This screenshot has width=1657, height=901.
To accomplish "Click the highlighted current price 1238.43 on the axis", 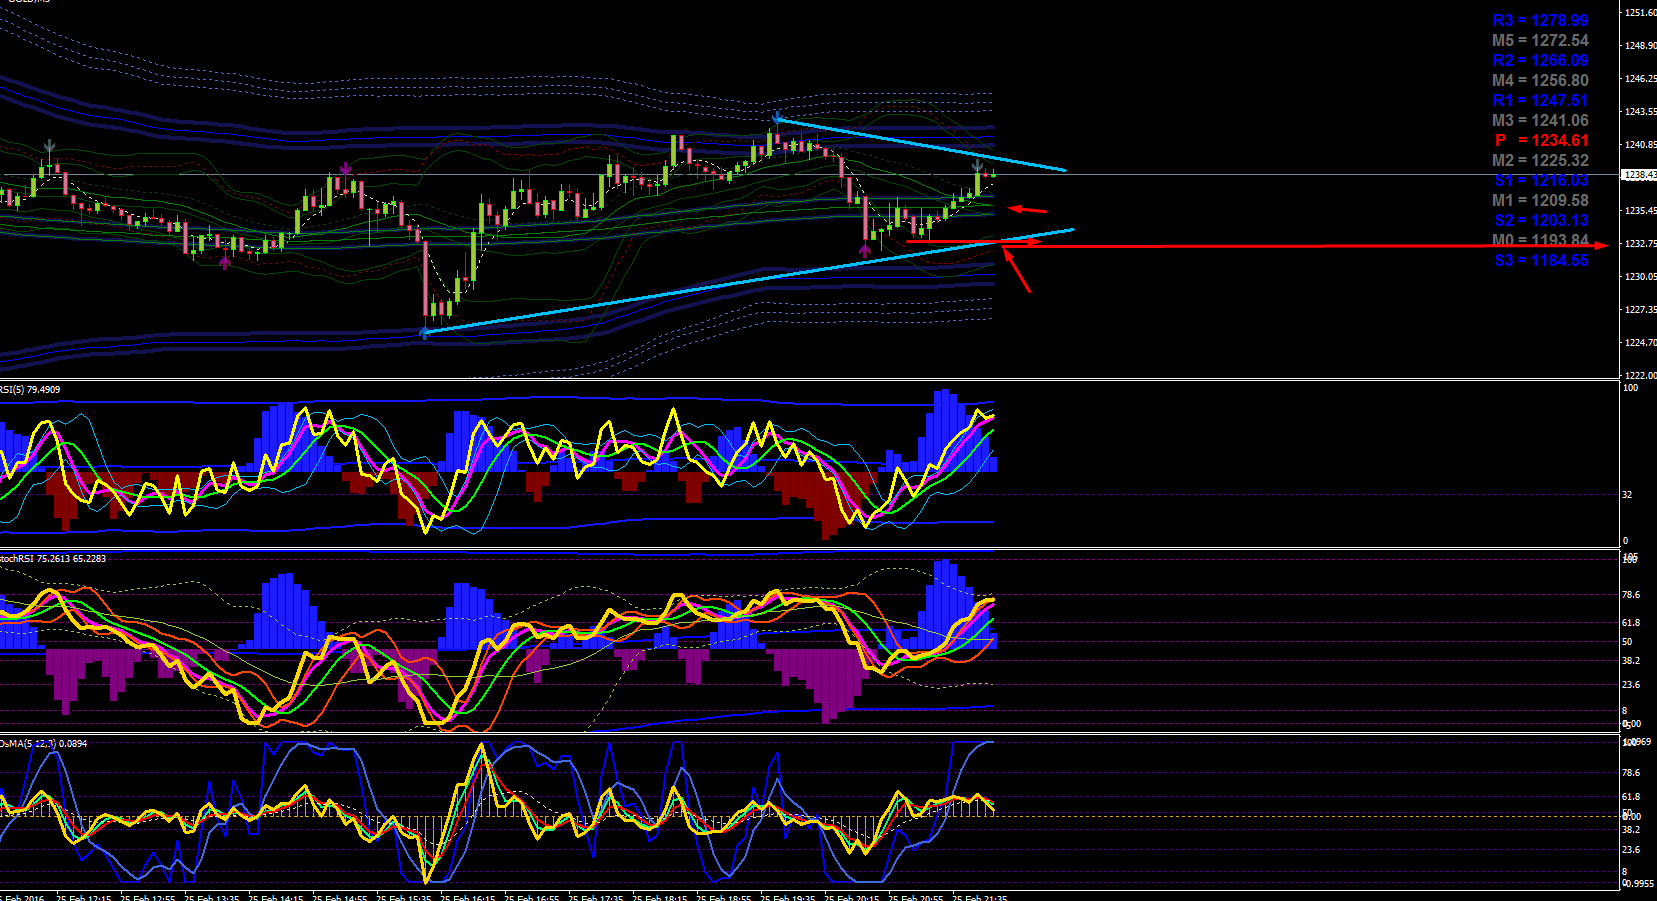I will coord(1640,175).
